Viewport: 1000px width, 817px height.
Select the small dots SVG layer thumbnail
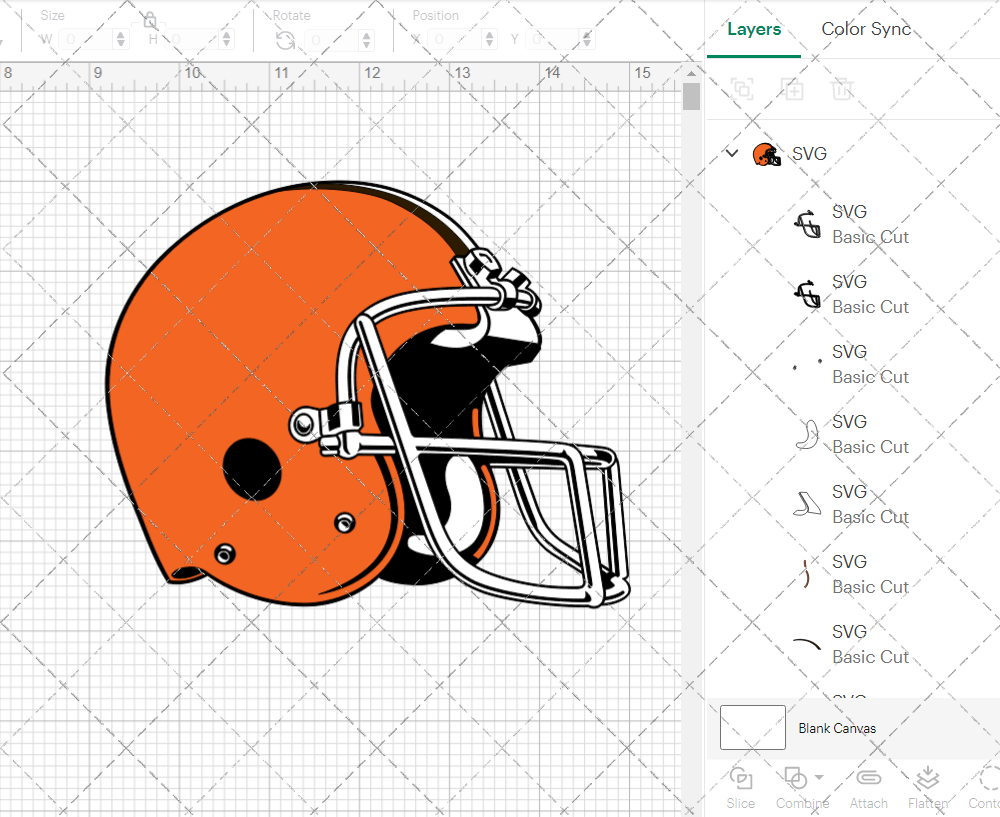coord(807,364)
